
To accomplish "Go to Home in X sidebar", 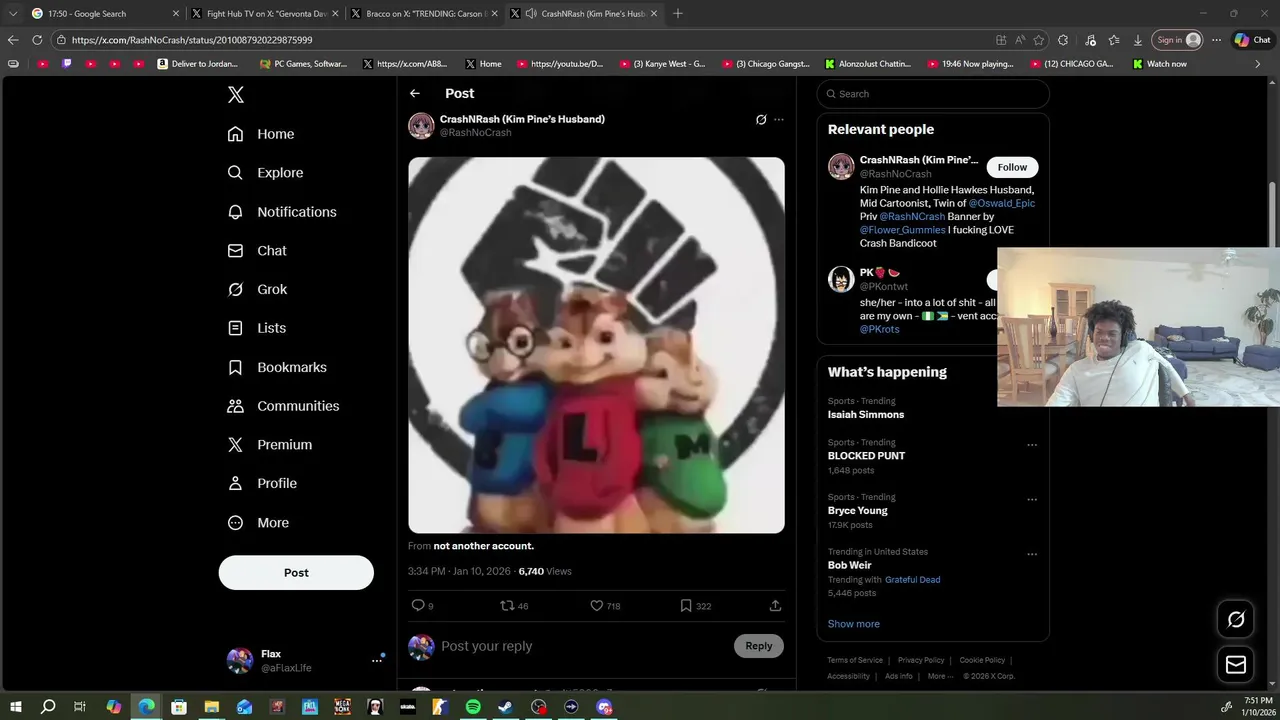I will 261,134.
